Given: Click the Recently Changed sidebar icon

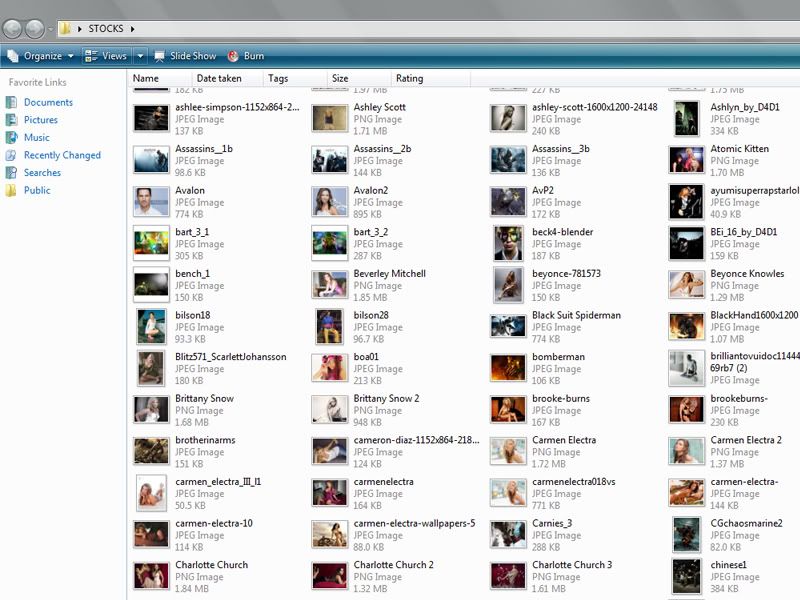Looking at the screenshot, I should tap(11, 155).
